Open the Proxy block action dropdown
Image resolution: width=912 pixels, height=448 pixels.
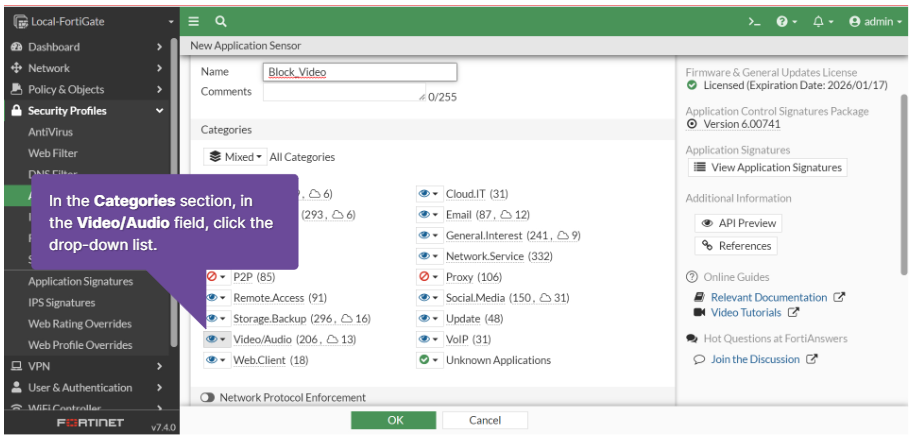(429, 277)
